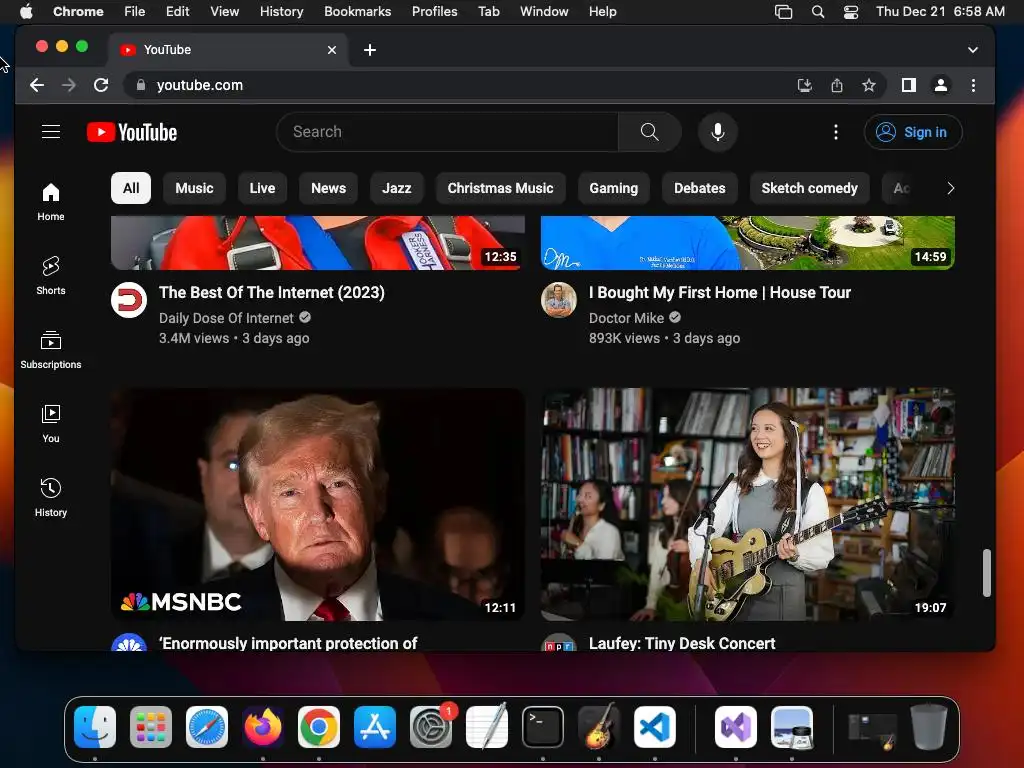
Task: Open Terminal from the dock
Action: tap(543, 727)
